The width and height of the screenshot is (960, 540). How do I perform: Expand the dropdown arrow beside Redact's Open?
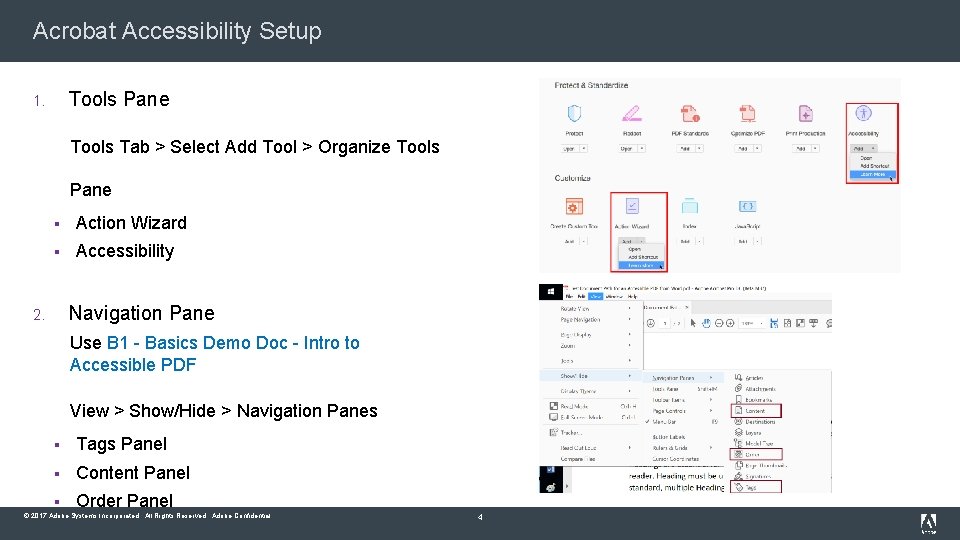[642, 149]
